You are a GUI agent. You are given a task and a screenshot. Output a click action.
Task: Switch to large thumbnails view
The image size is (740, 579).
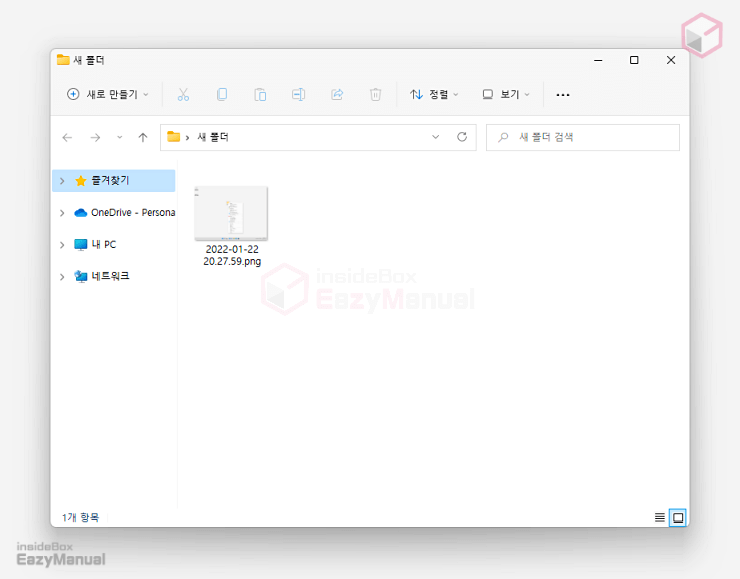[x=678, y=518]
